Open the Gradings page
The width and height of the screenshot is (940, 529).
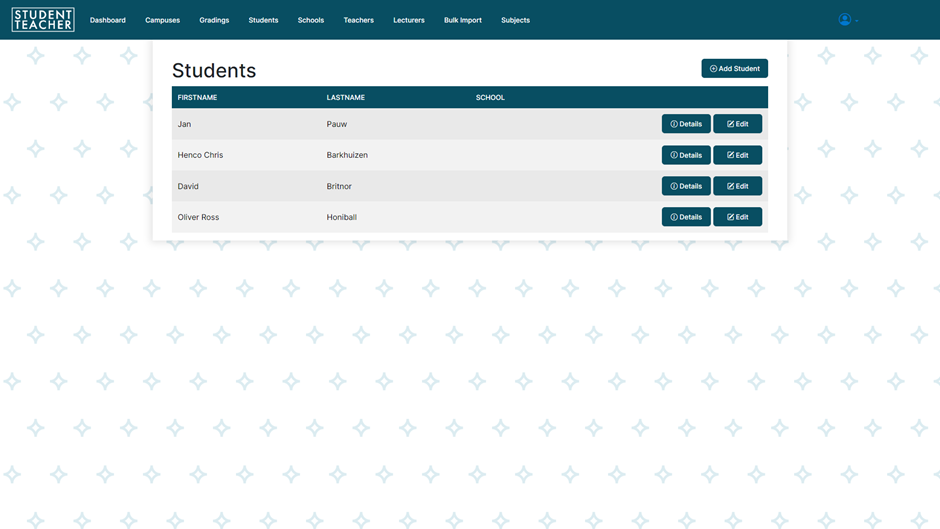point(214,20)
